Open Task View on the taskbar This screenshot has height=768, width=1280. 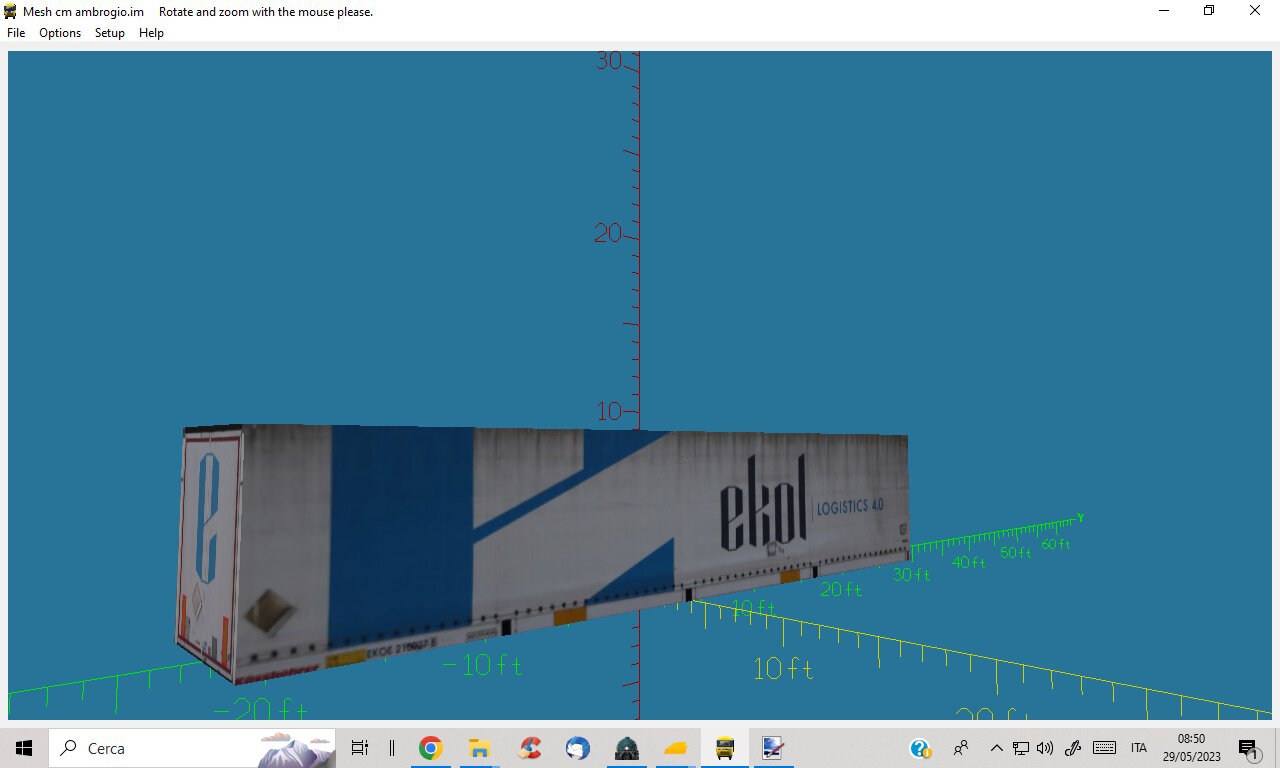(x=360, y=748)
